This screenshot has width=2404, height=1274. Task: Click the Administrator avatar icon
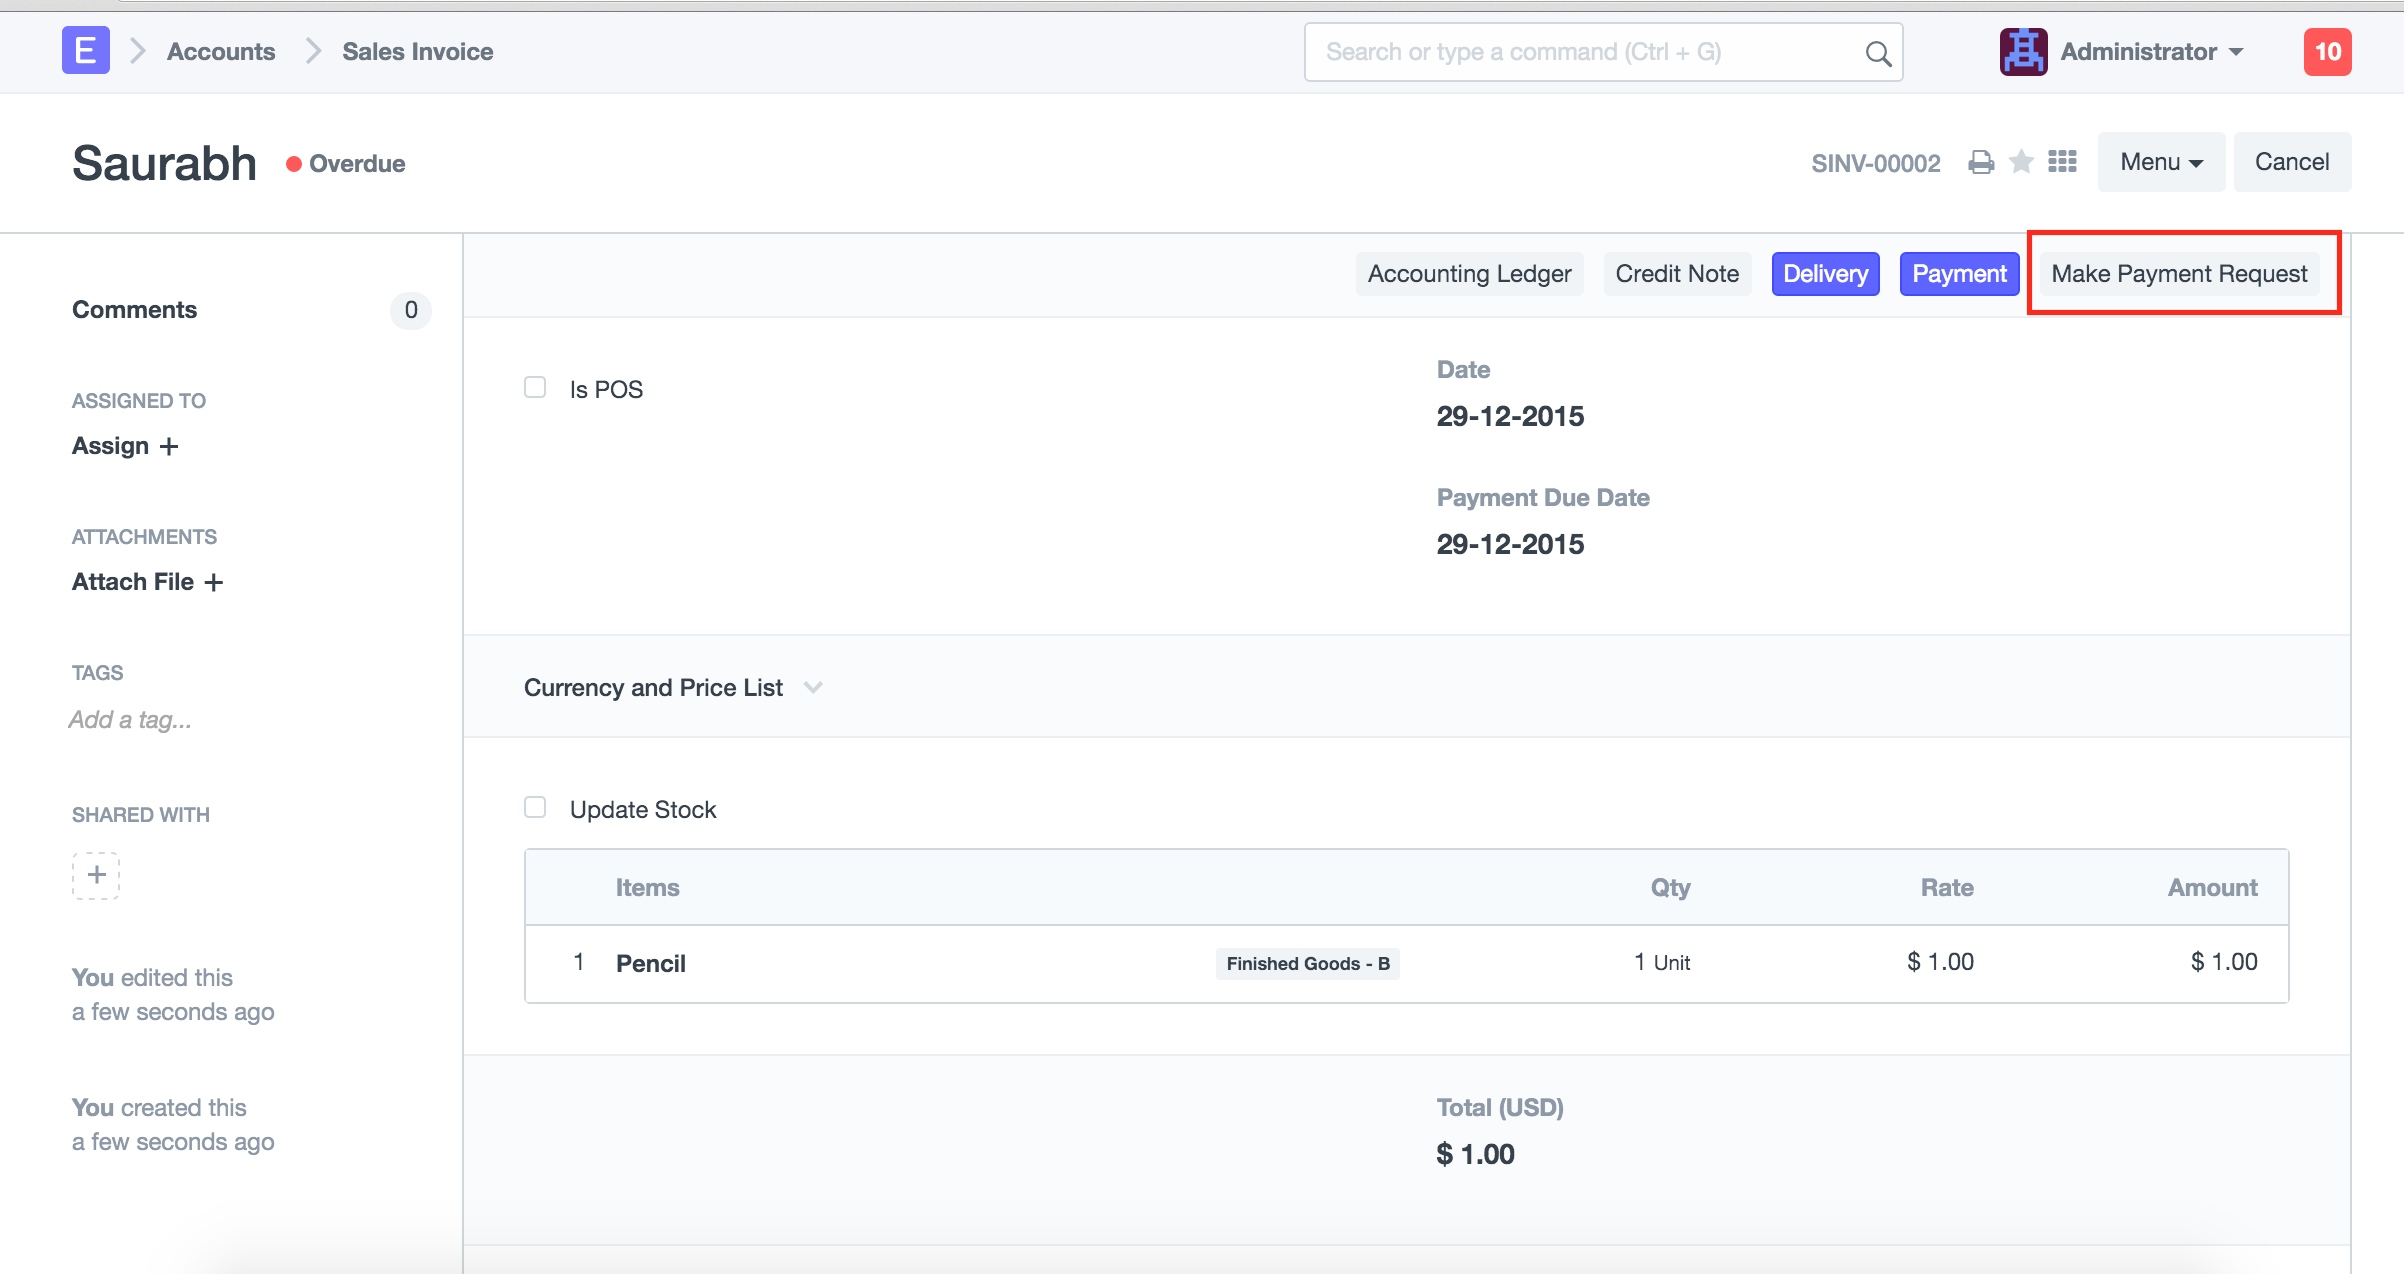pyautogui.click(x=2023, y=52)
